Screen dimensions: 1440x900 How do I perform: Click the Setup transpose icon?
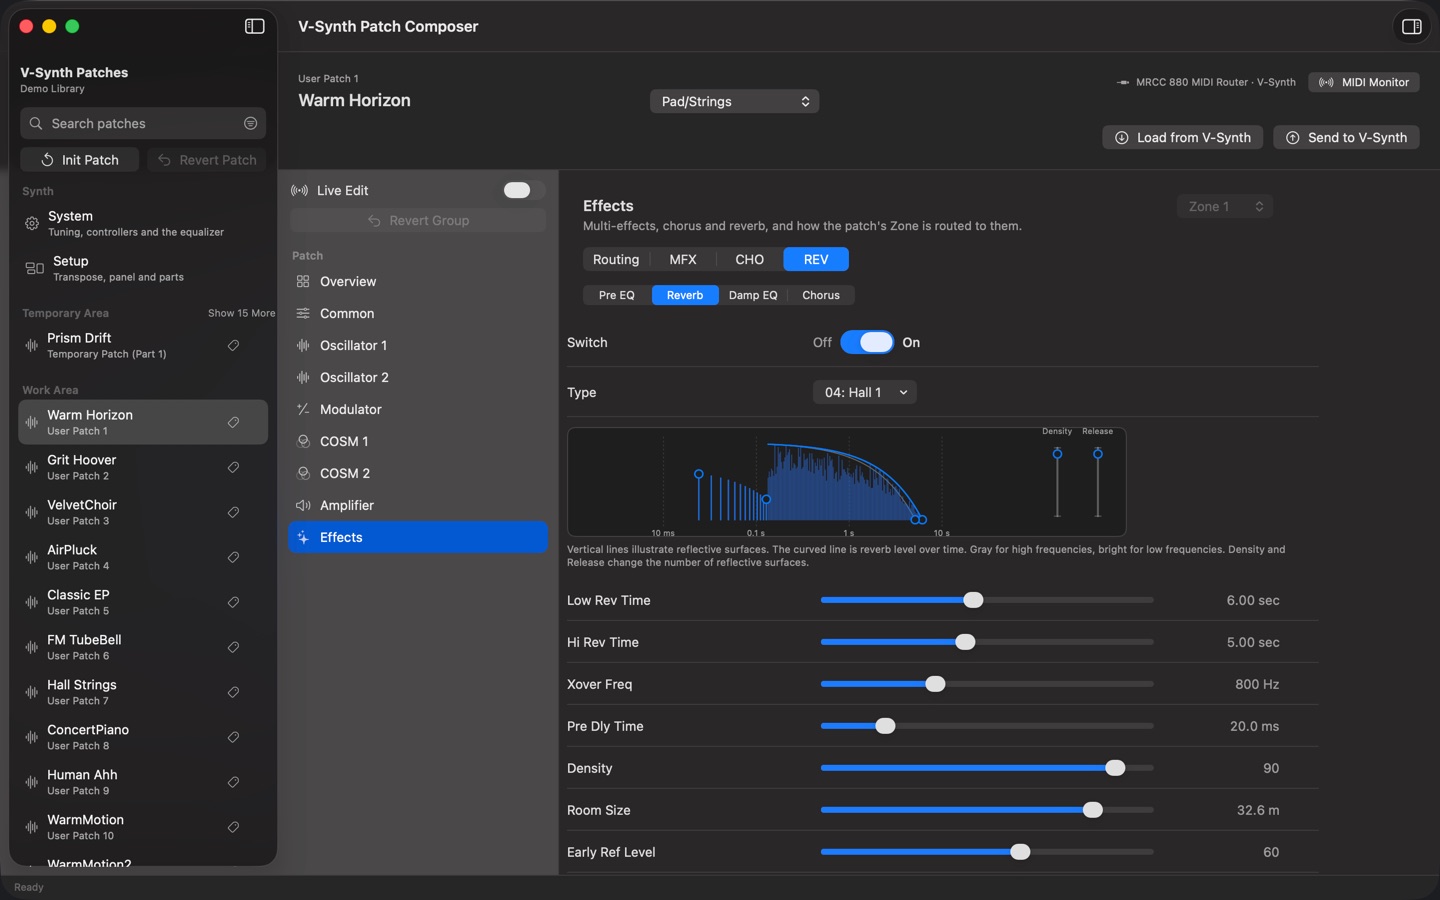tap(34, 268)
